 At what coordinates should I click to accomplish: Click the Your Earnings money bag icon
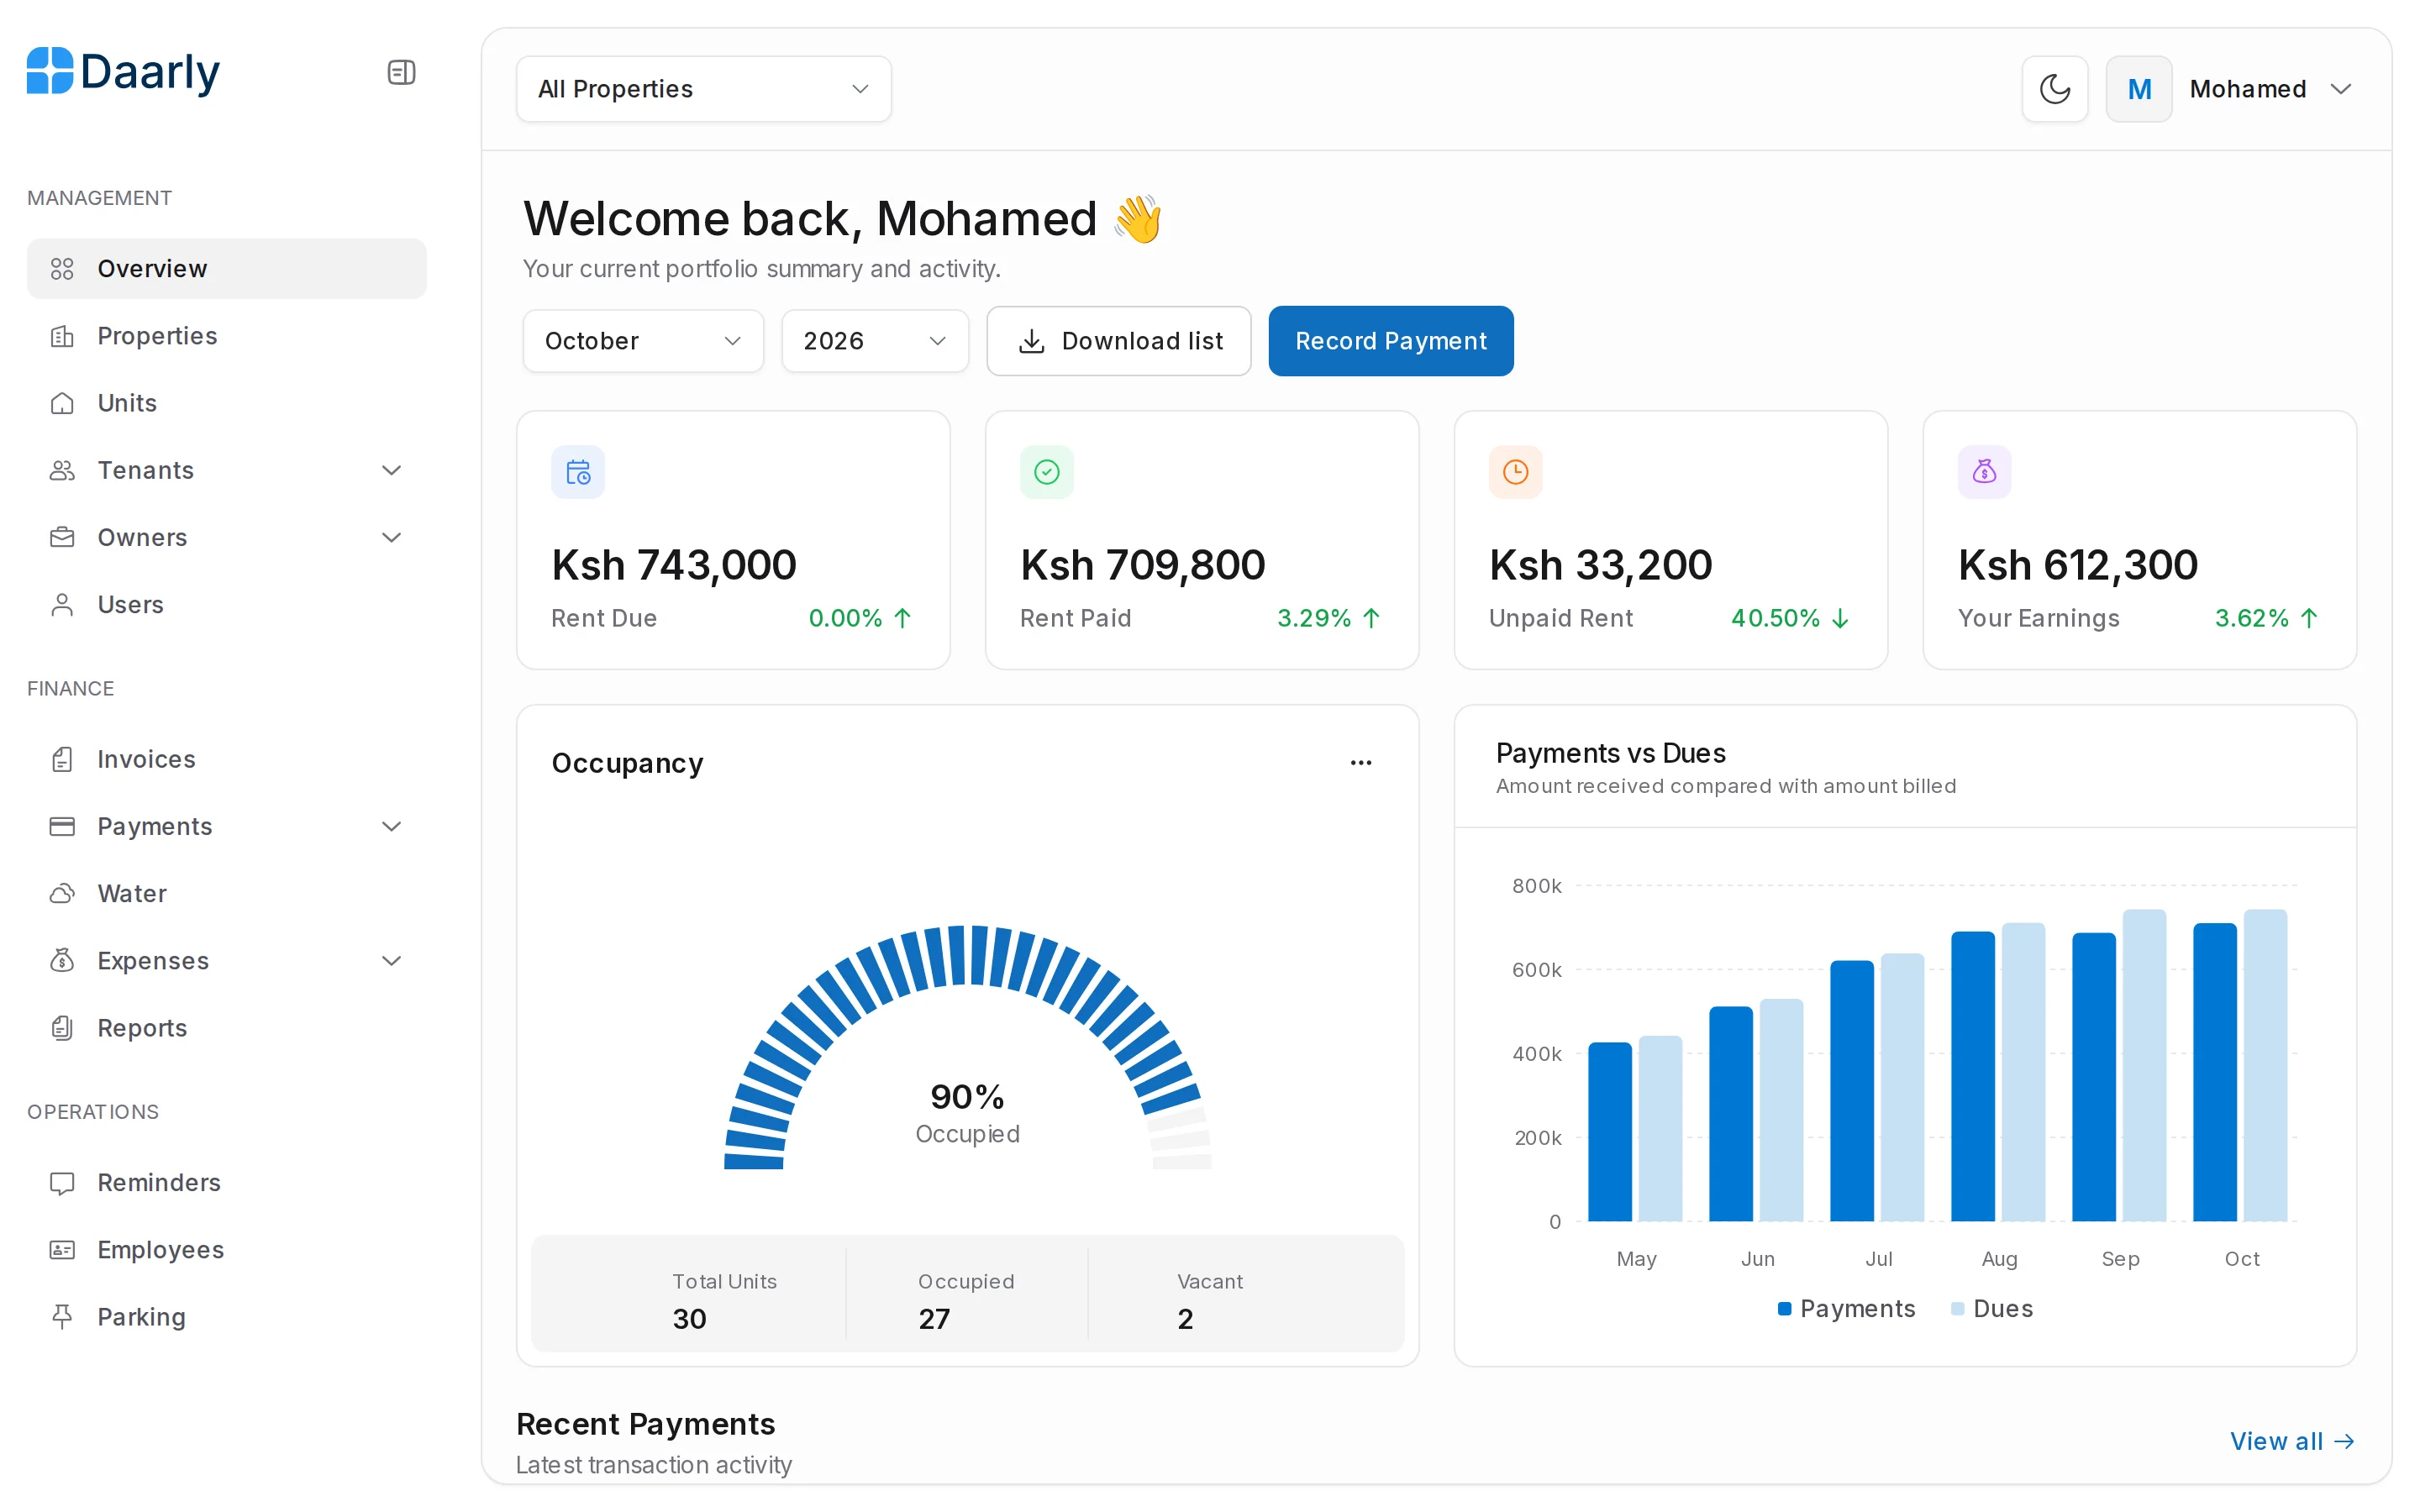1984,472
